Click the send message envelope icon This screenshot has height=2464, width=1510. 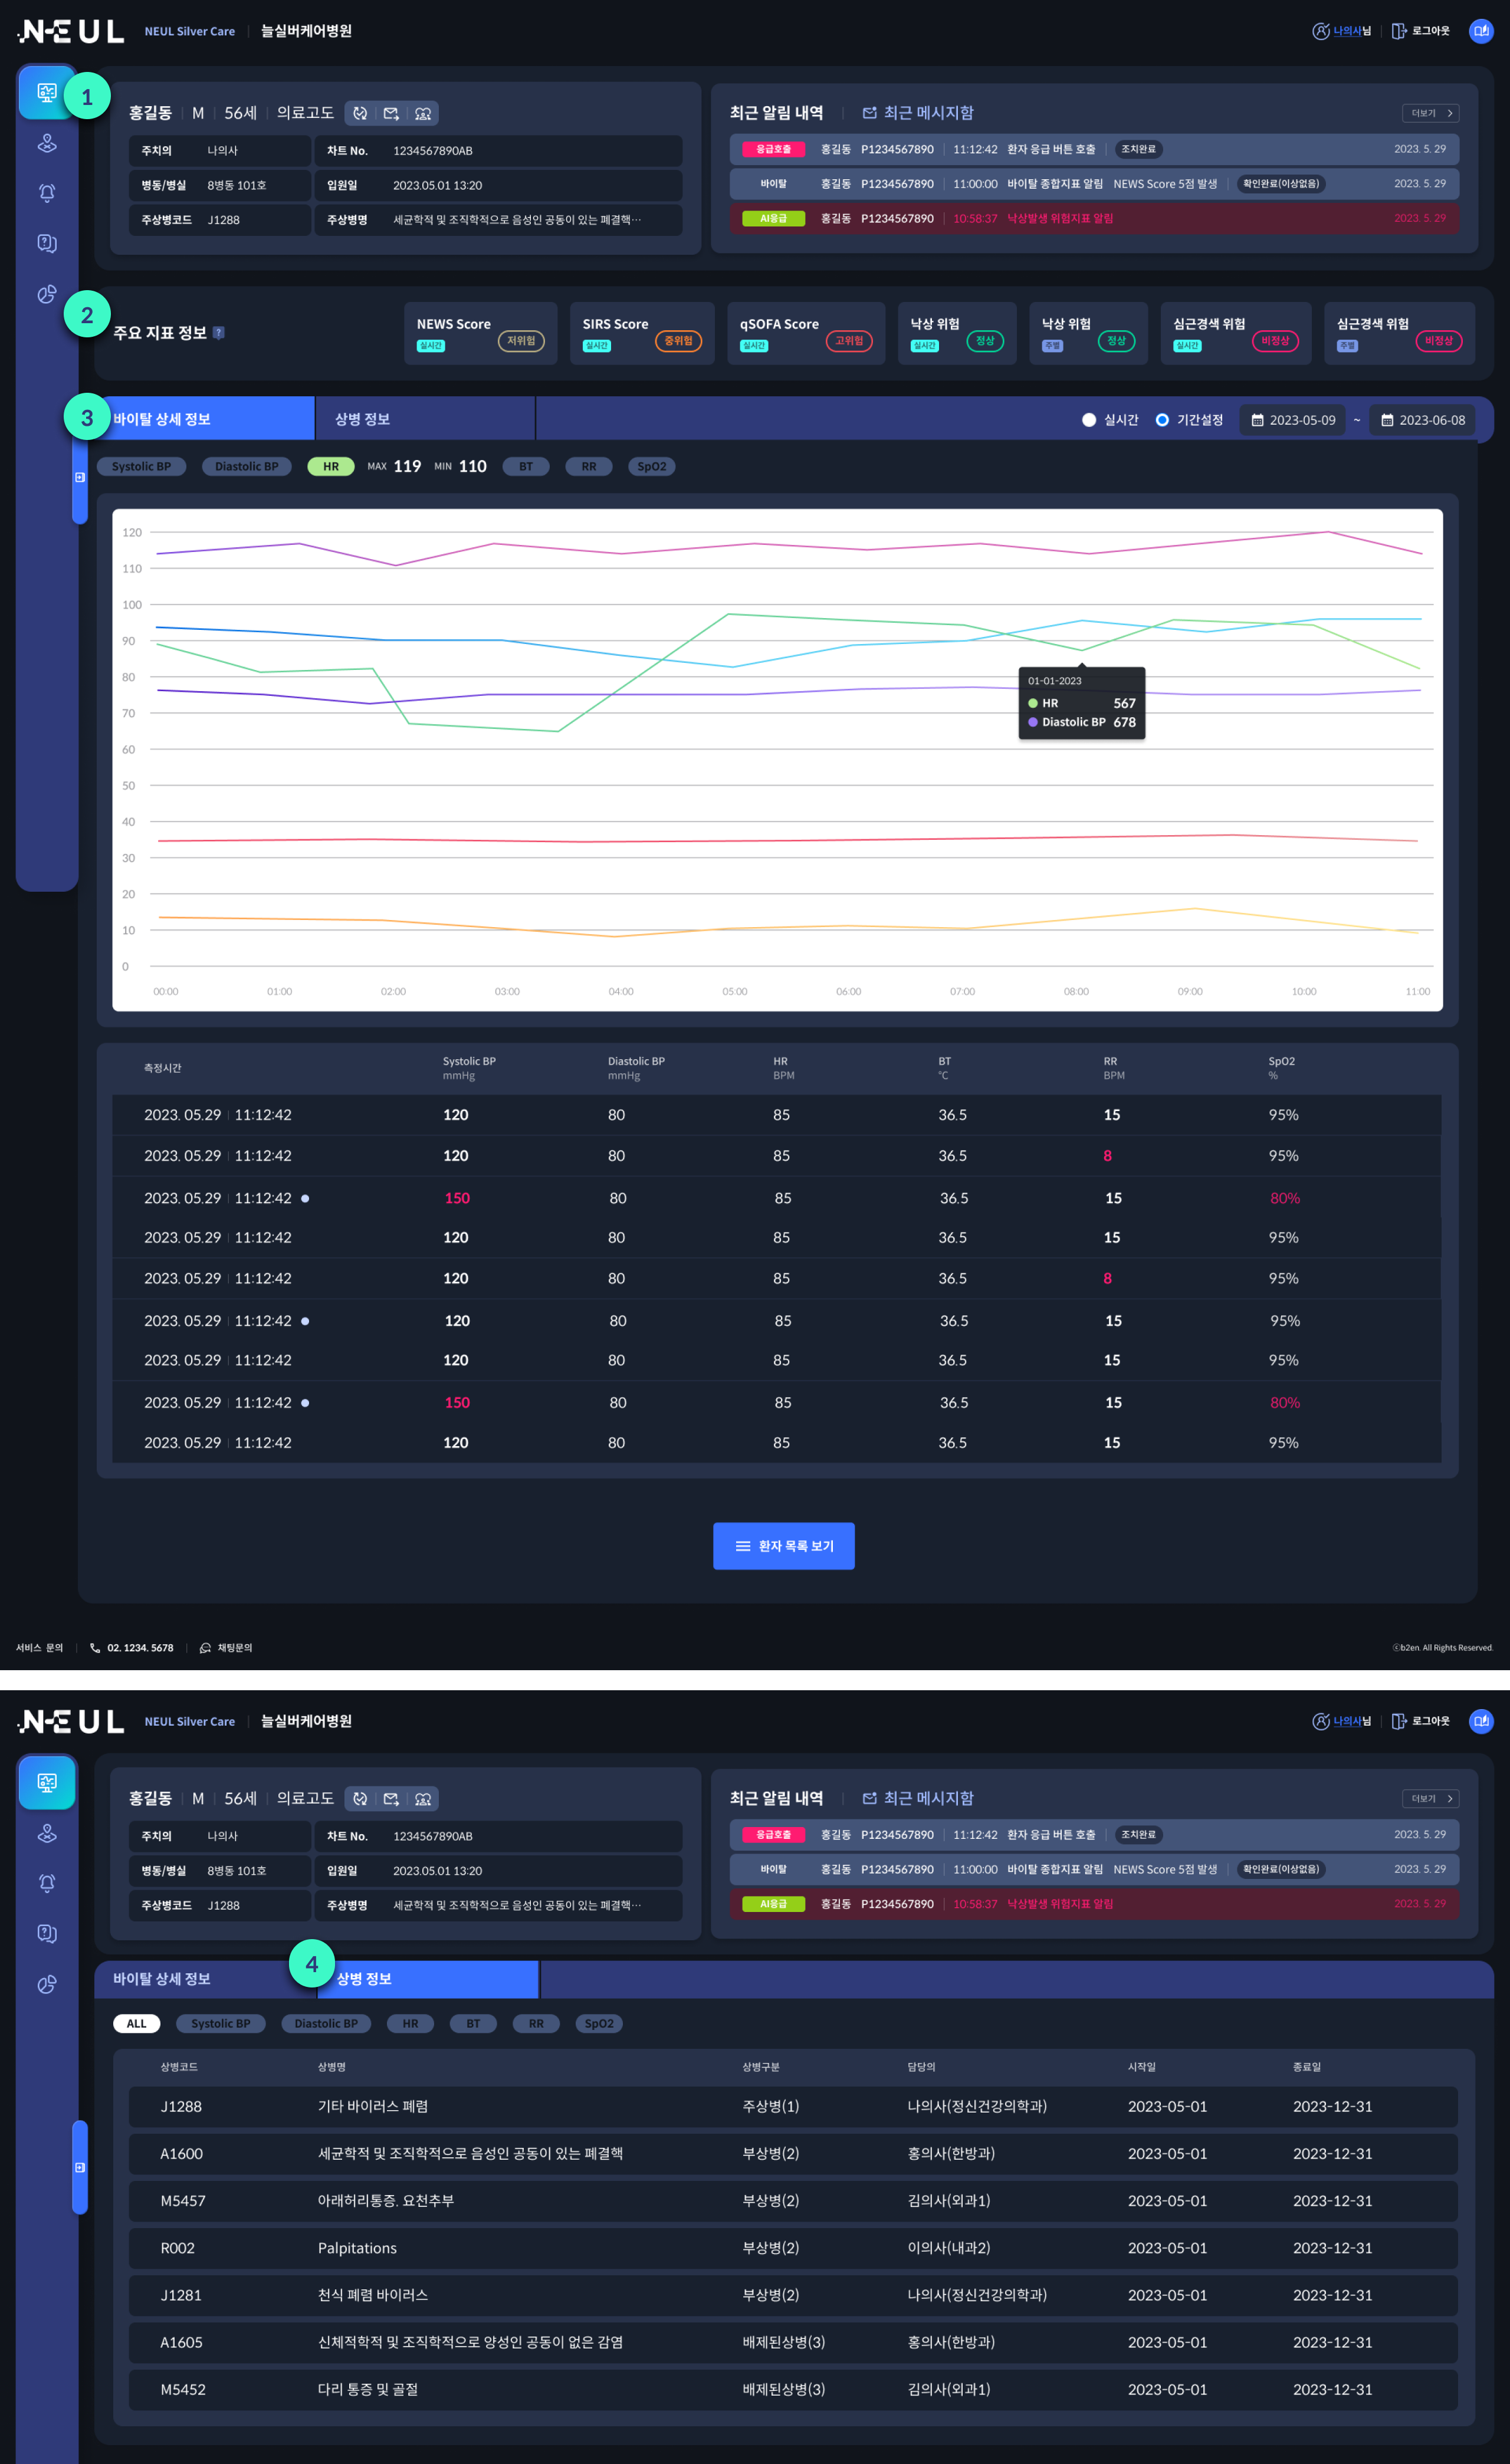(x=391, y=114)
